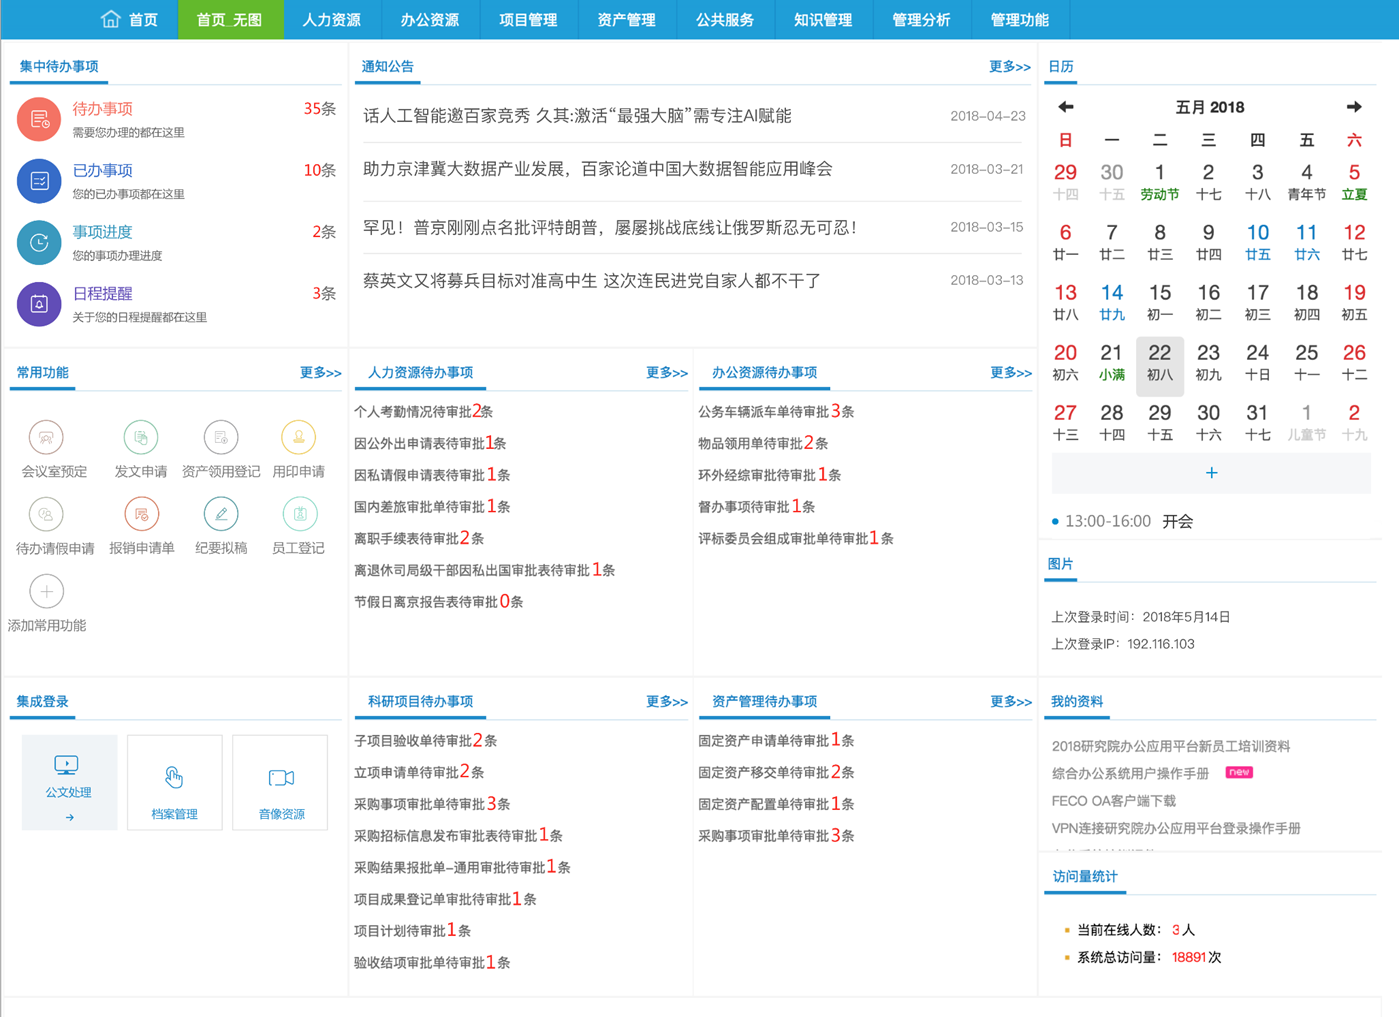The image size is (1399, 1017).
Task: Click the 35条 pending count
Action: pos(320,108)
